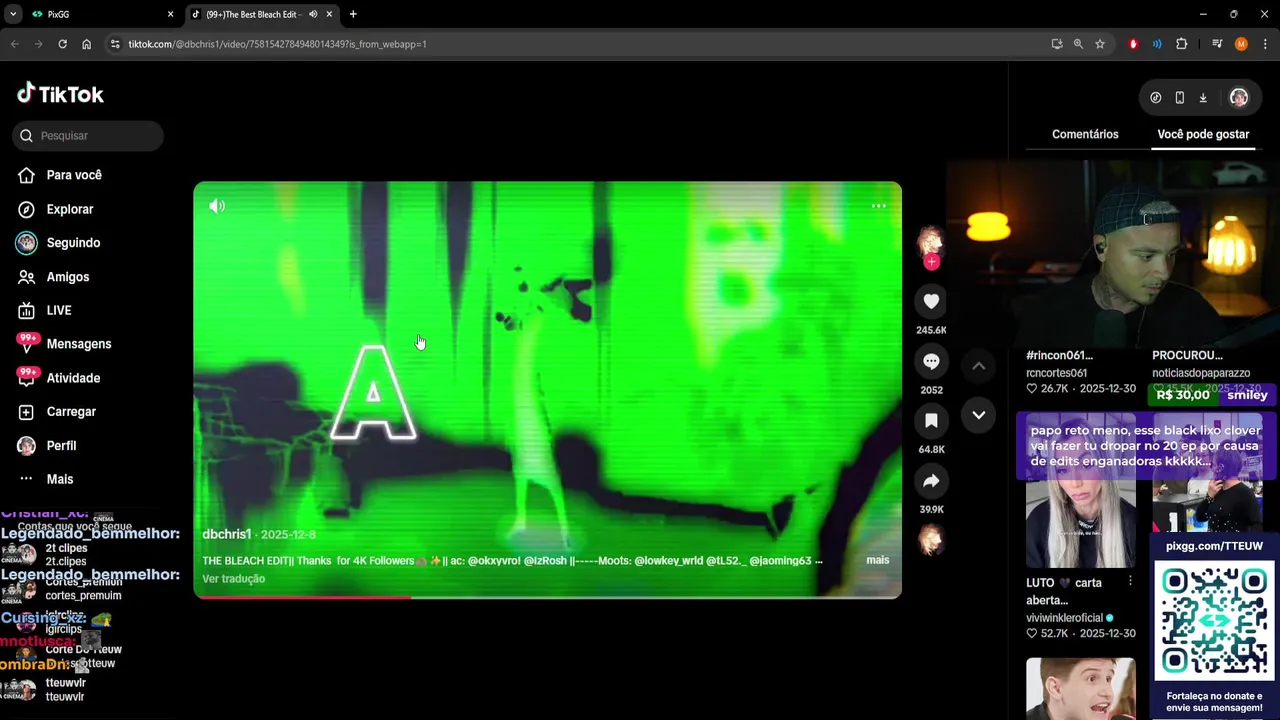Viewport: 1280px width, 720px height.
Task: Open Chrome profile M avatar
Action: point(1241,44)
